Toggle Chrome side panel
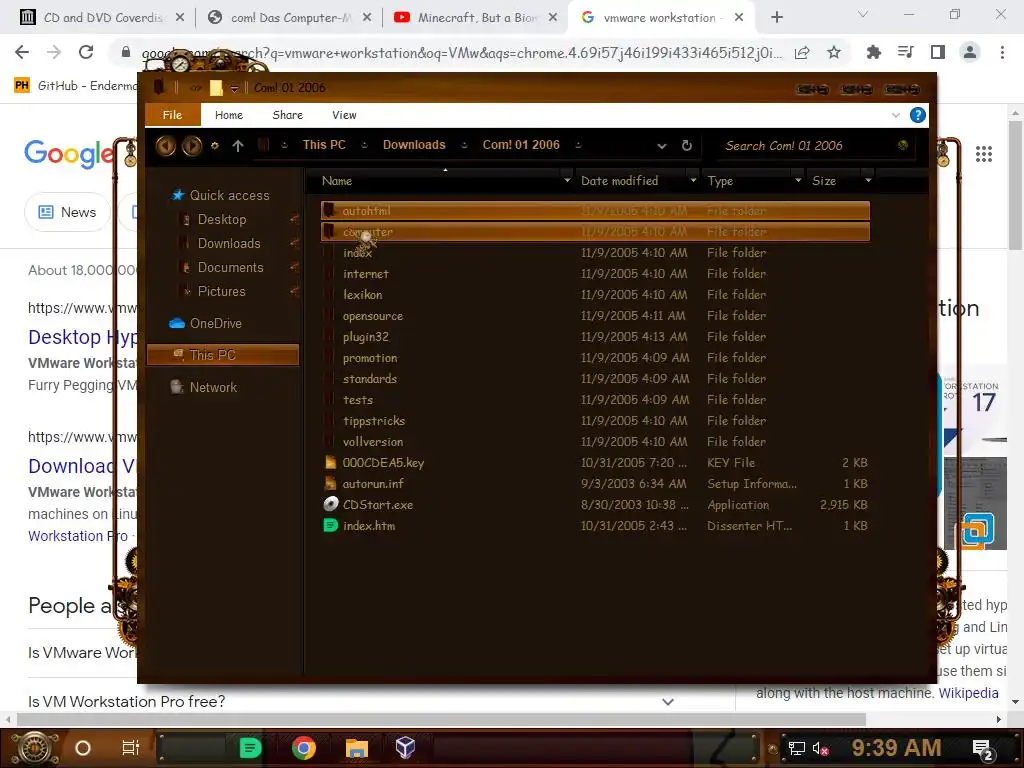This screenshot has height=768, width=1024. (938, 52)
